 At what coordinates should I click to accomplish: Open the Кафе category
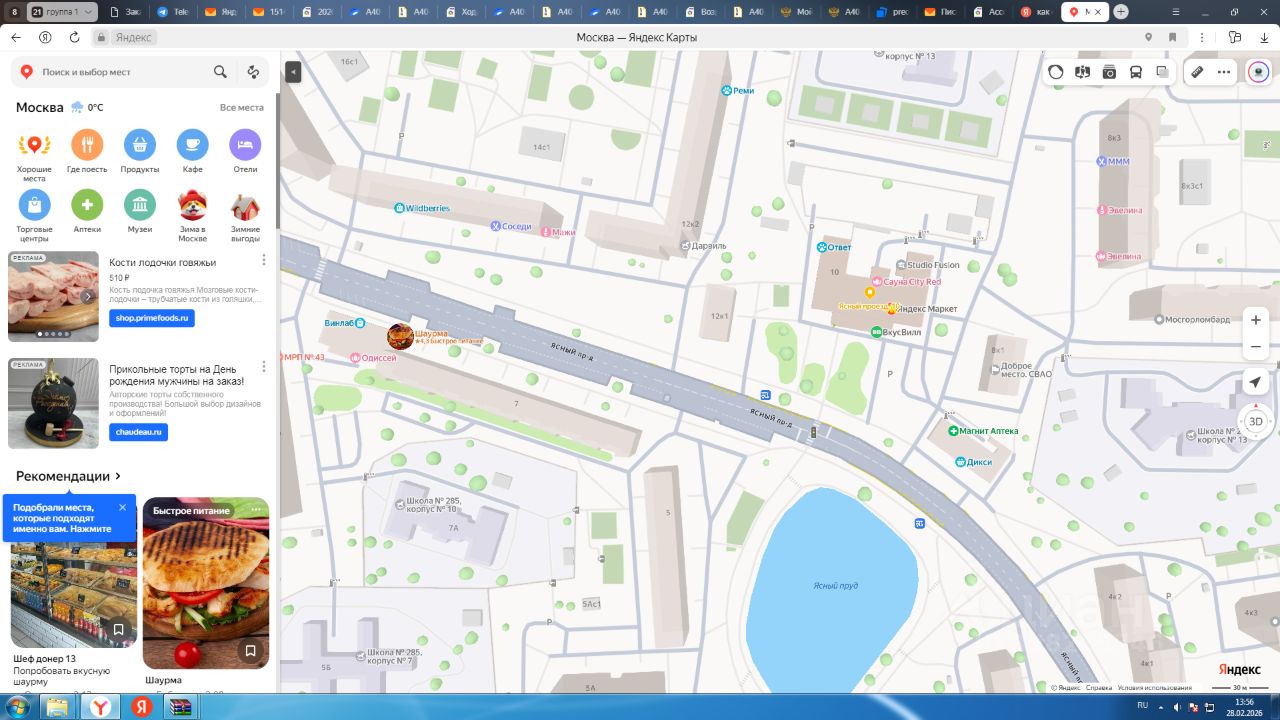[193, 151]
